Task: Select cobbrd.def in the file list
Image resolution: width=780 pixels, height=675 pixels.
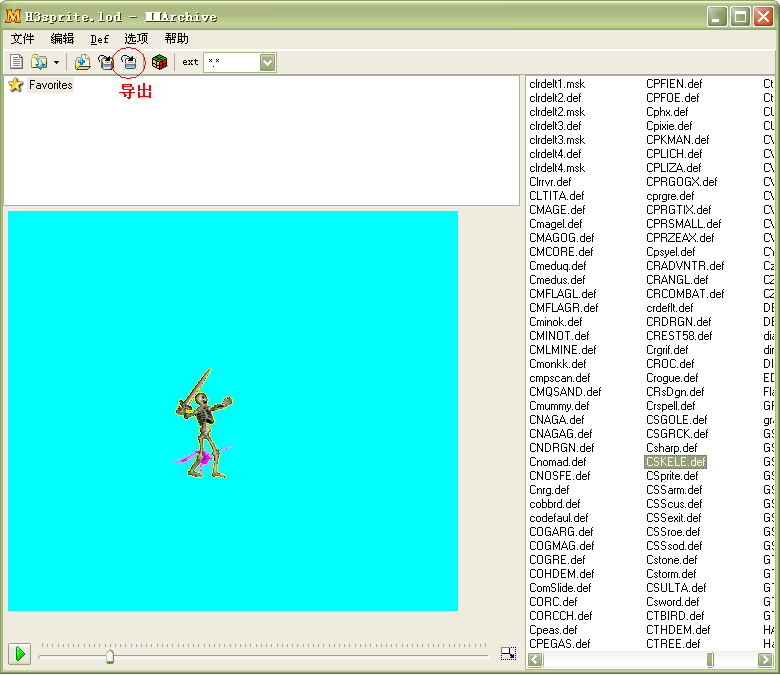Action: [x=555, y=504]
